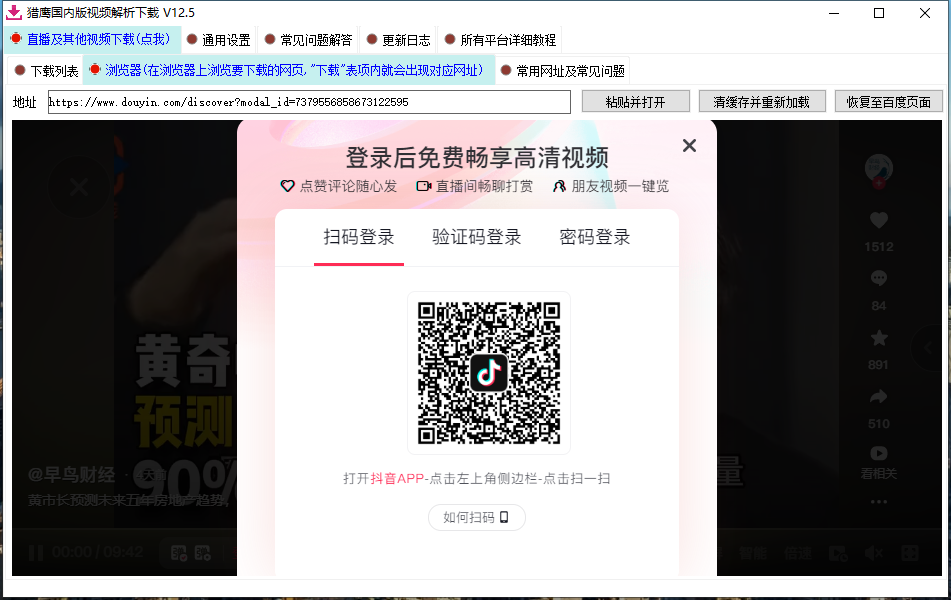
Task: Click the follow plus badge under avatar
Action: [879, 184]
